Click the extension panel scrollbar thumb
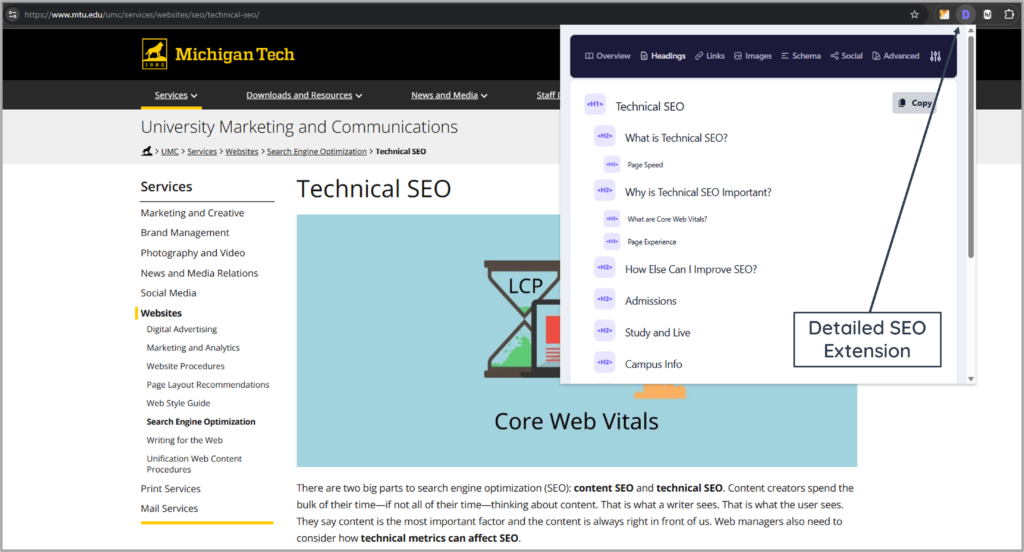This screenshot has height=552, width=1024. point(970,147)
